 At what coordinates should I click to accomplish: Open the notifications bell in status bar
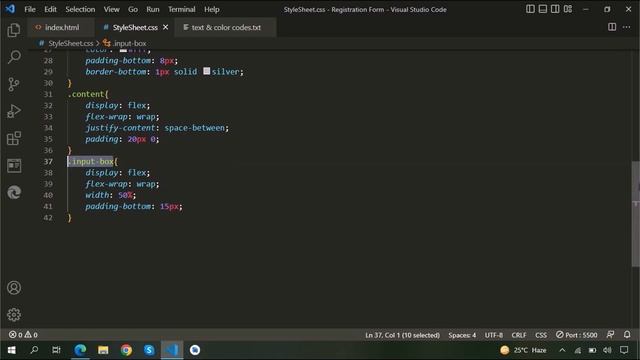(x=627, y=335)
